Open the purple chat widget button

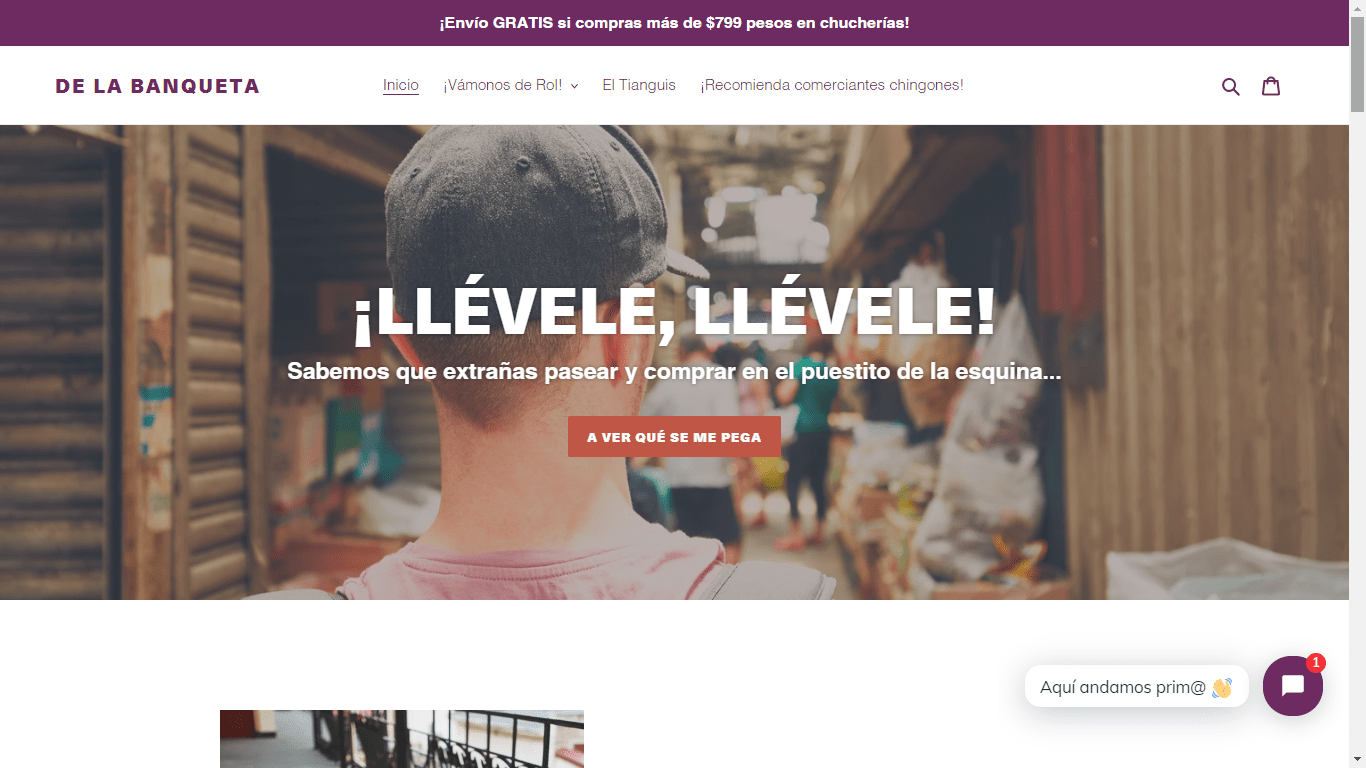1293,686
